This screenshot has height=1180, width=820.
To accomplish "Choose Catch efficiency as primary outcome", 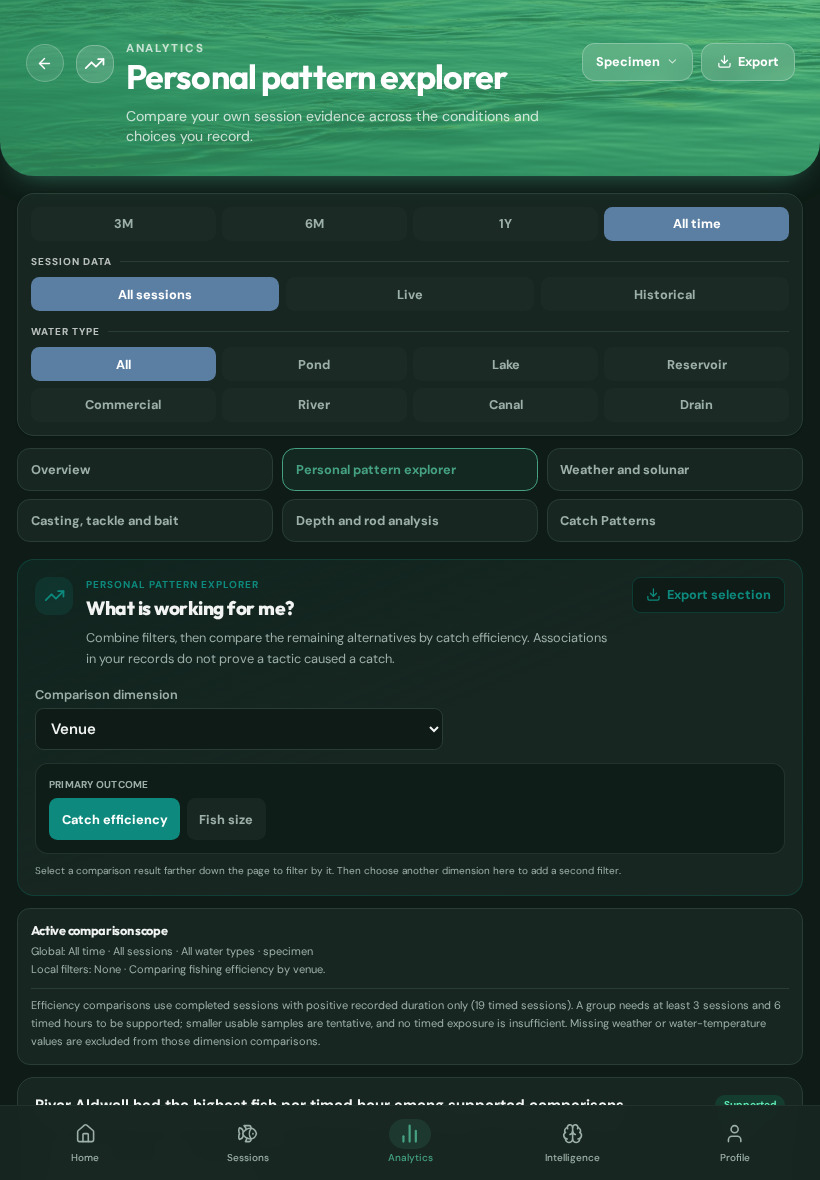I will (x=114, y=819).
